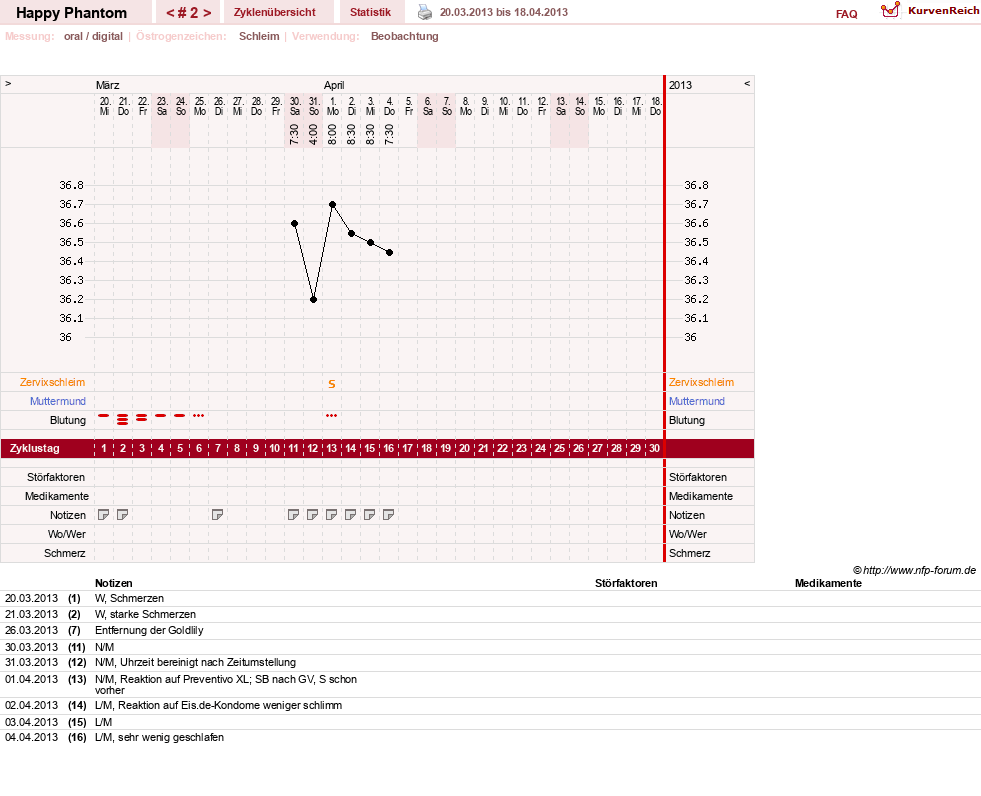This screenshot has width=981, height=796.
Task: Click bleeding marker on cycle day 3
Action: coord(142,417)
